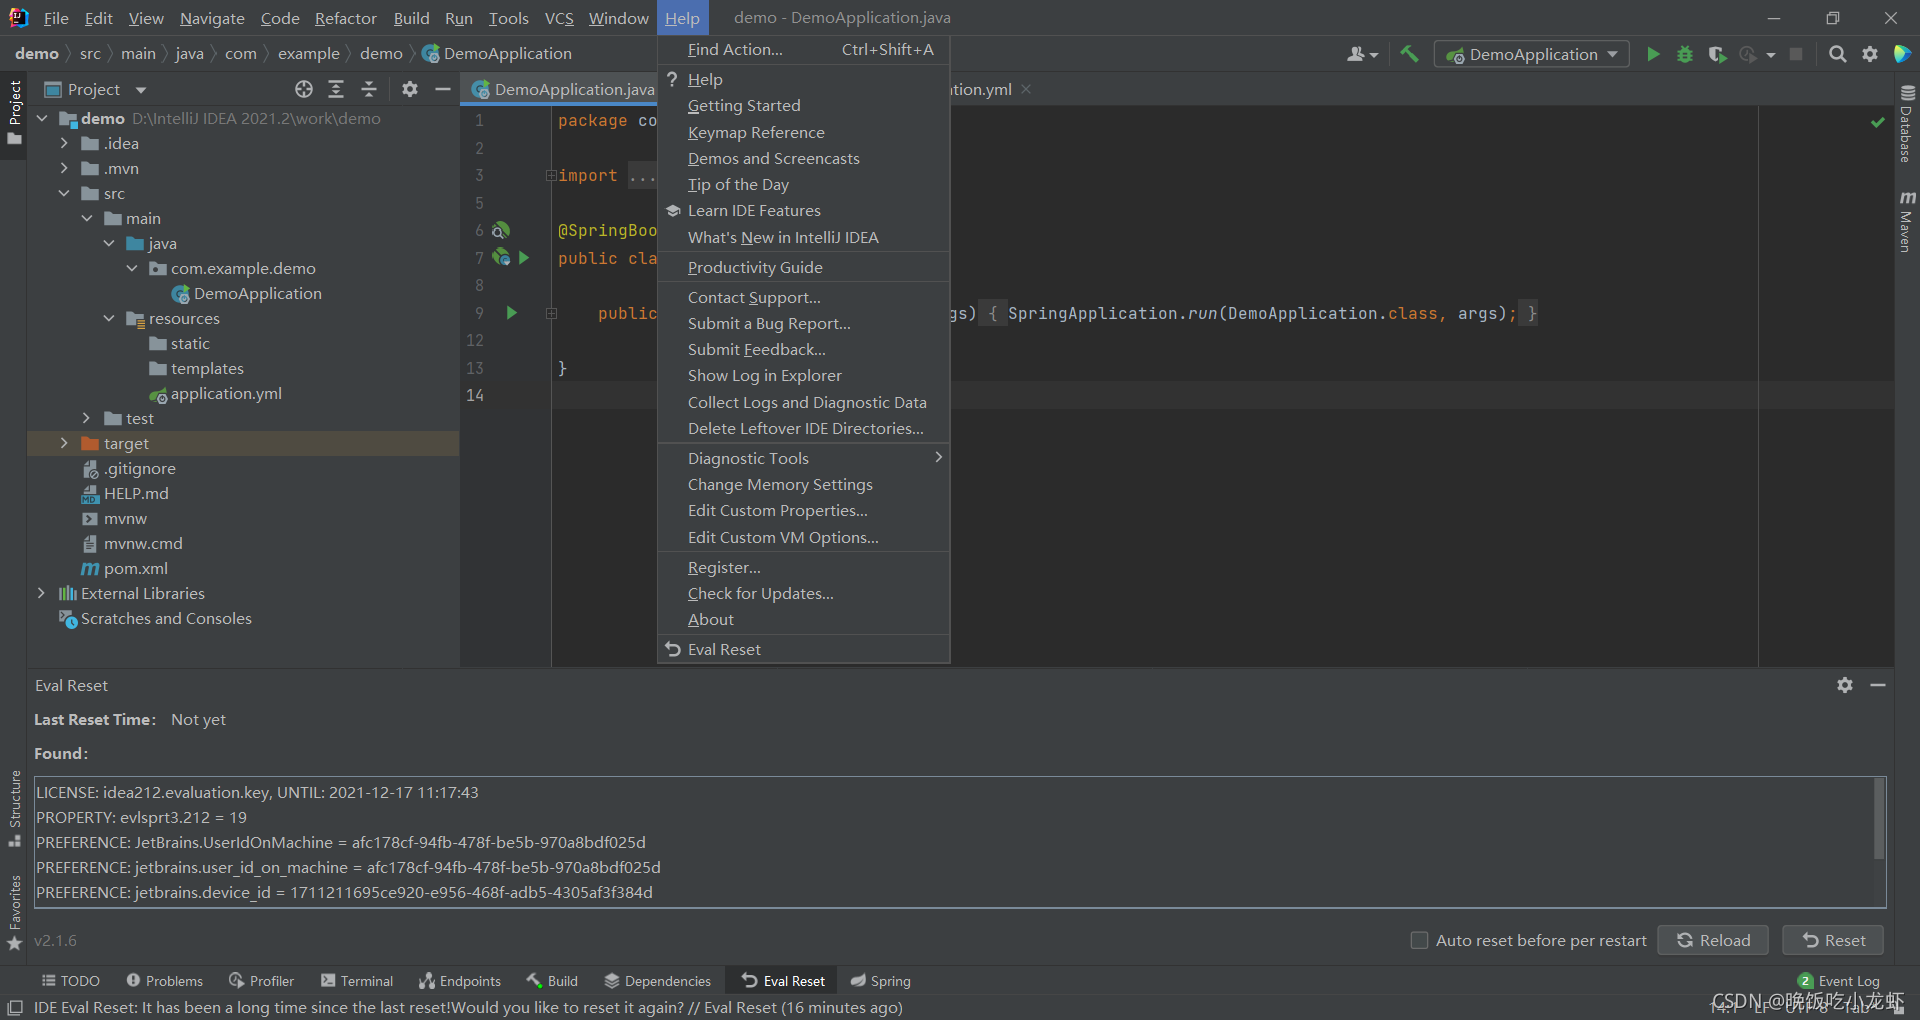Open Eval Reset panel settings gear
This screenshot has width=1920, height=1020.
coord(1844,685)
